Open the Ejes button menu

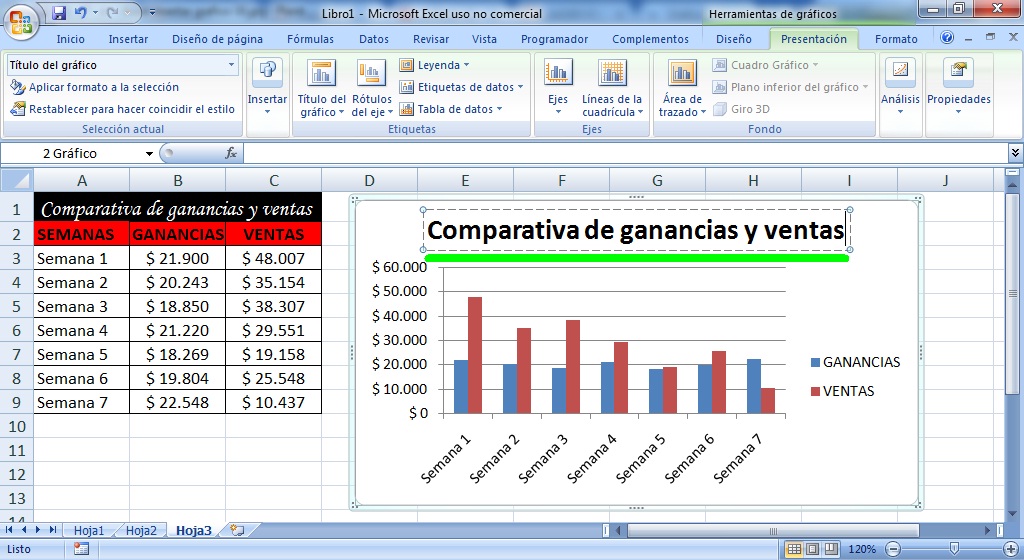[x=558, y=88]
